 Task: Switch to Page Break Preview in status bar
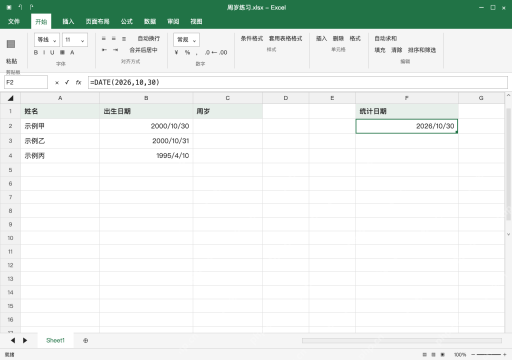click(443, 355)
